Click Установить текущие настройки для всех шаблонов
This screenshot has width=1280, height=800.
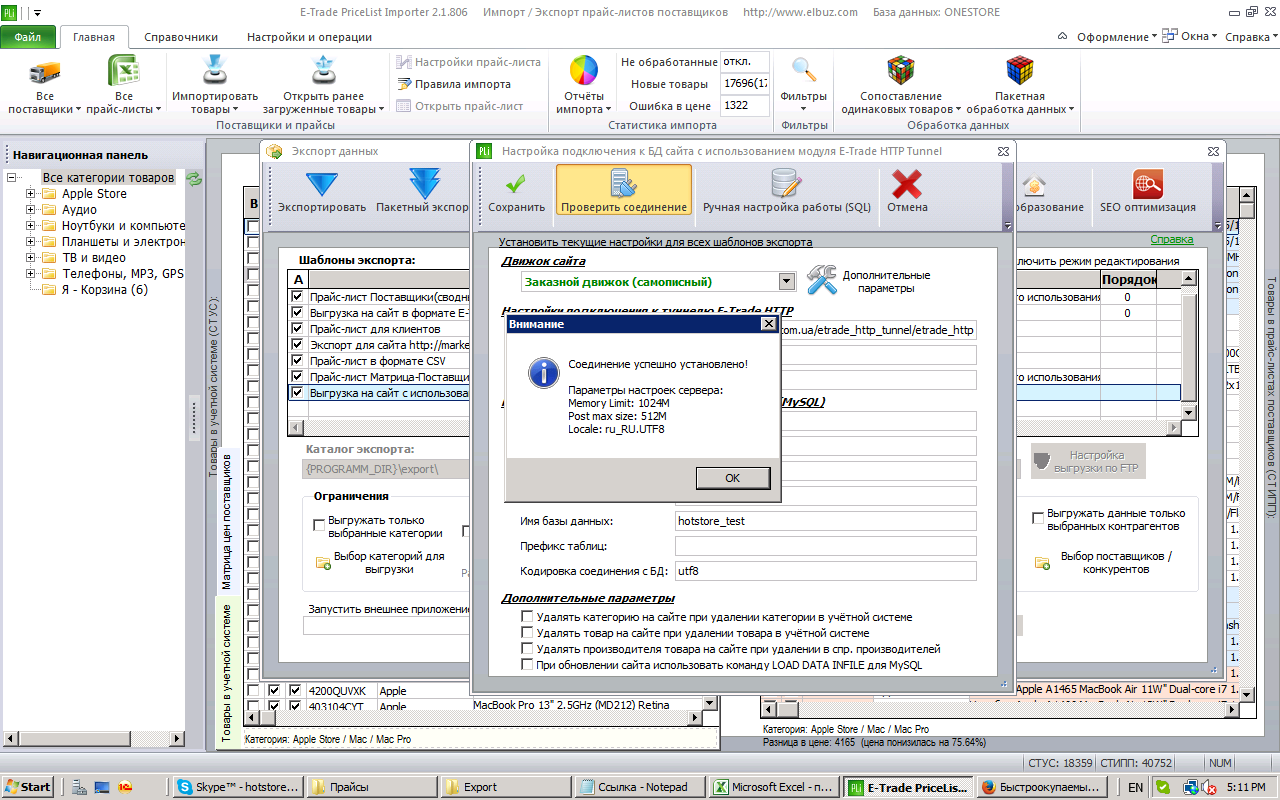[656, 242]
